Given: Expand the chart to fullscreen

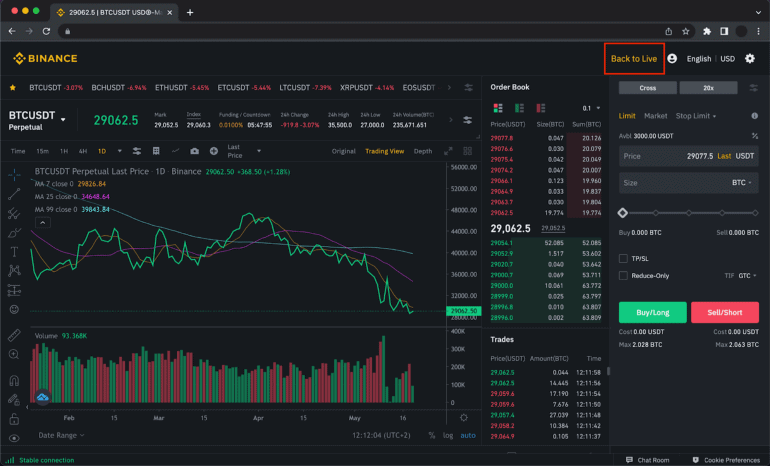Looking at the screenshot, I should 448,151.
